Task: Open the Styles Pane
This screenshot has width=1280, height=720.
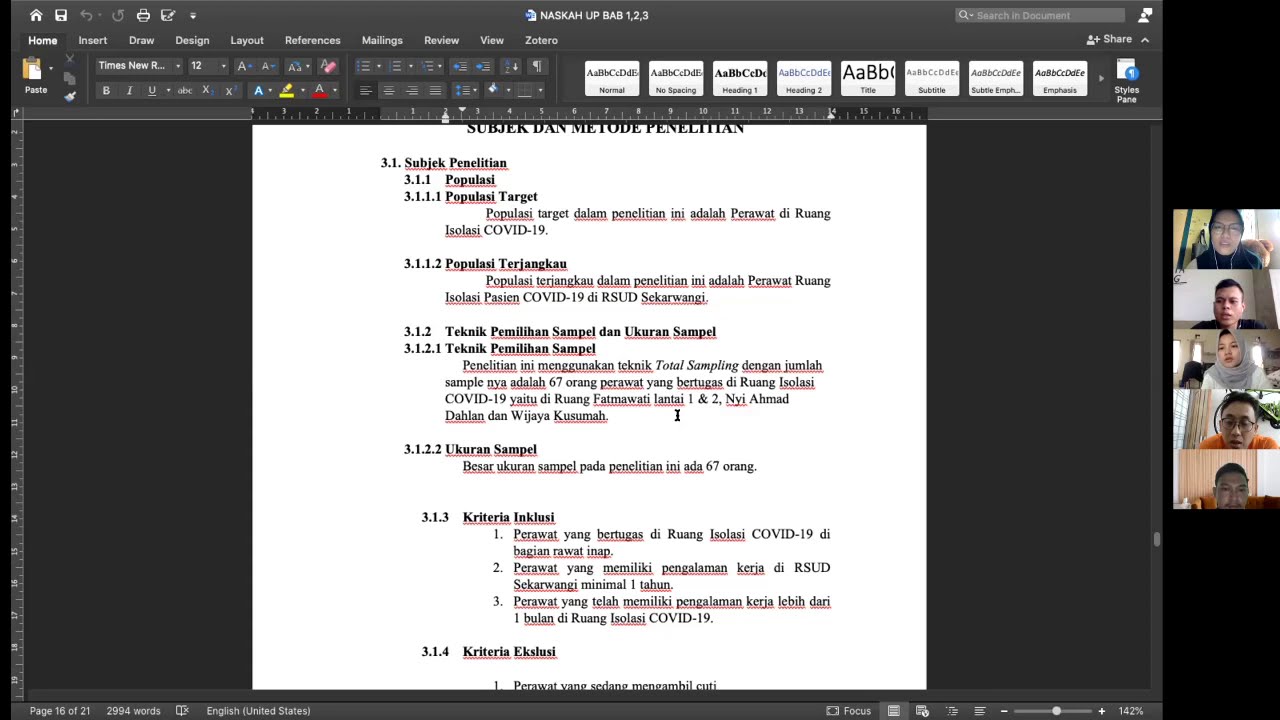Action: [1127, 81]
